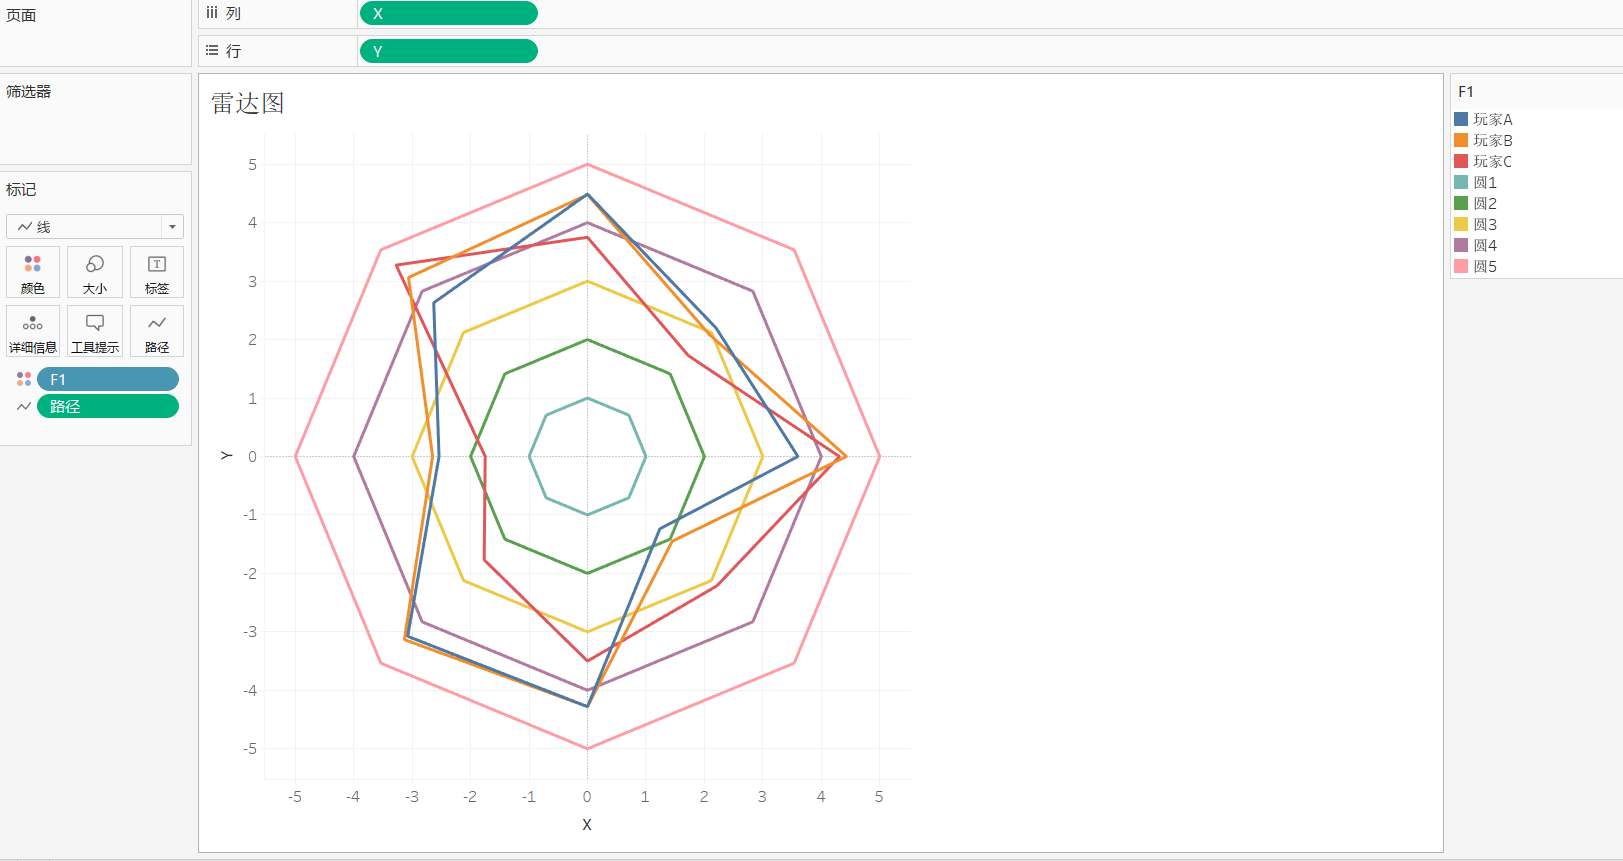Click the 圆1 teal legend swatch
The width and height of the screenshot is (1623, 861).
[1461, 182]
